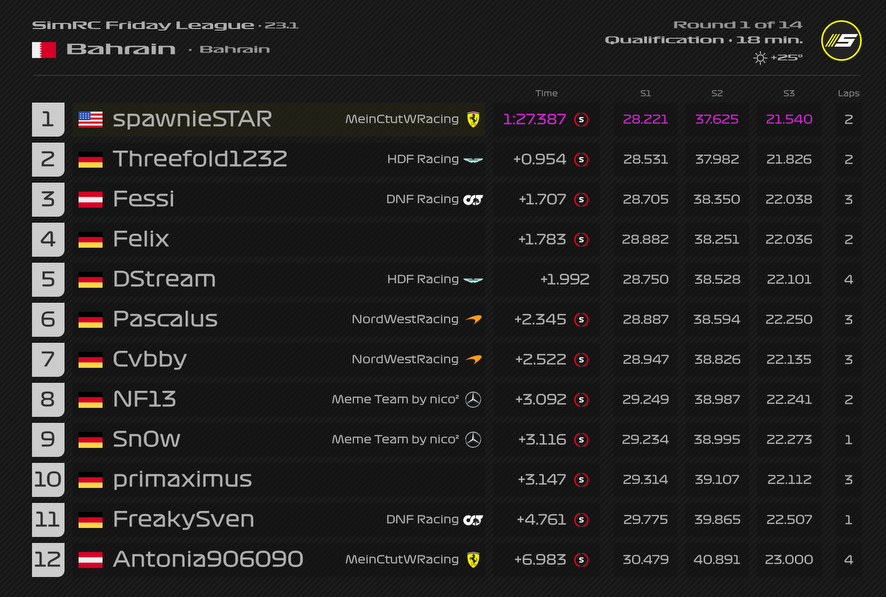Click the AlphaTauri logo in Fessi's row
Image resolution: width=886 pixels, height=597 pixels.
(473, 199)
